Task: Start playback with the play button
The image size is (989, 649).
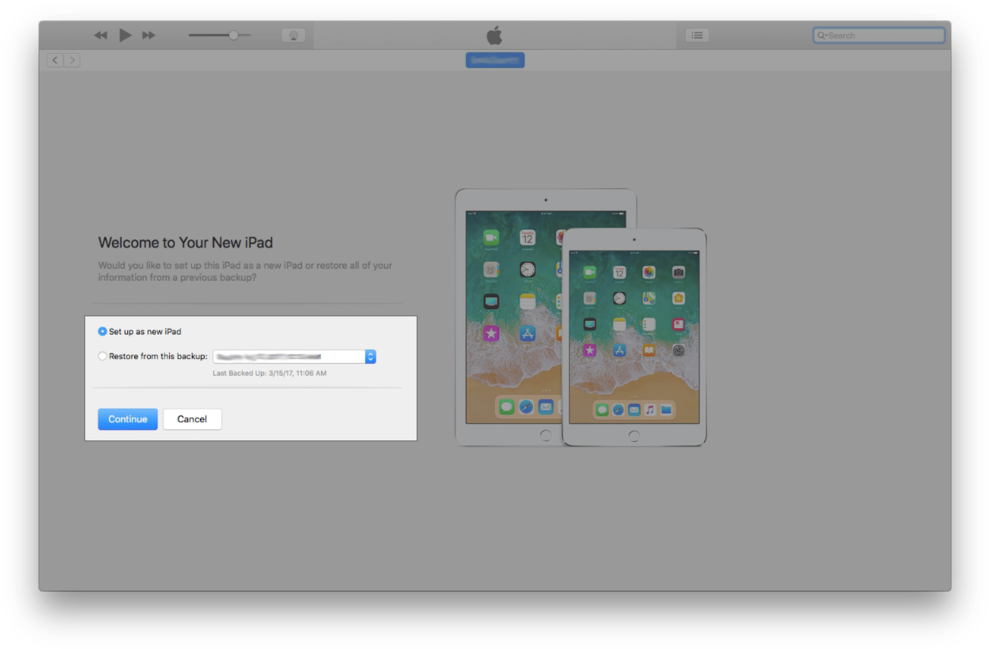Action: click(x=126, y=35)
